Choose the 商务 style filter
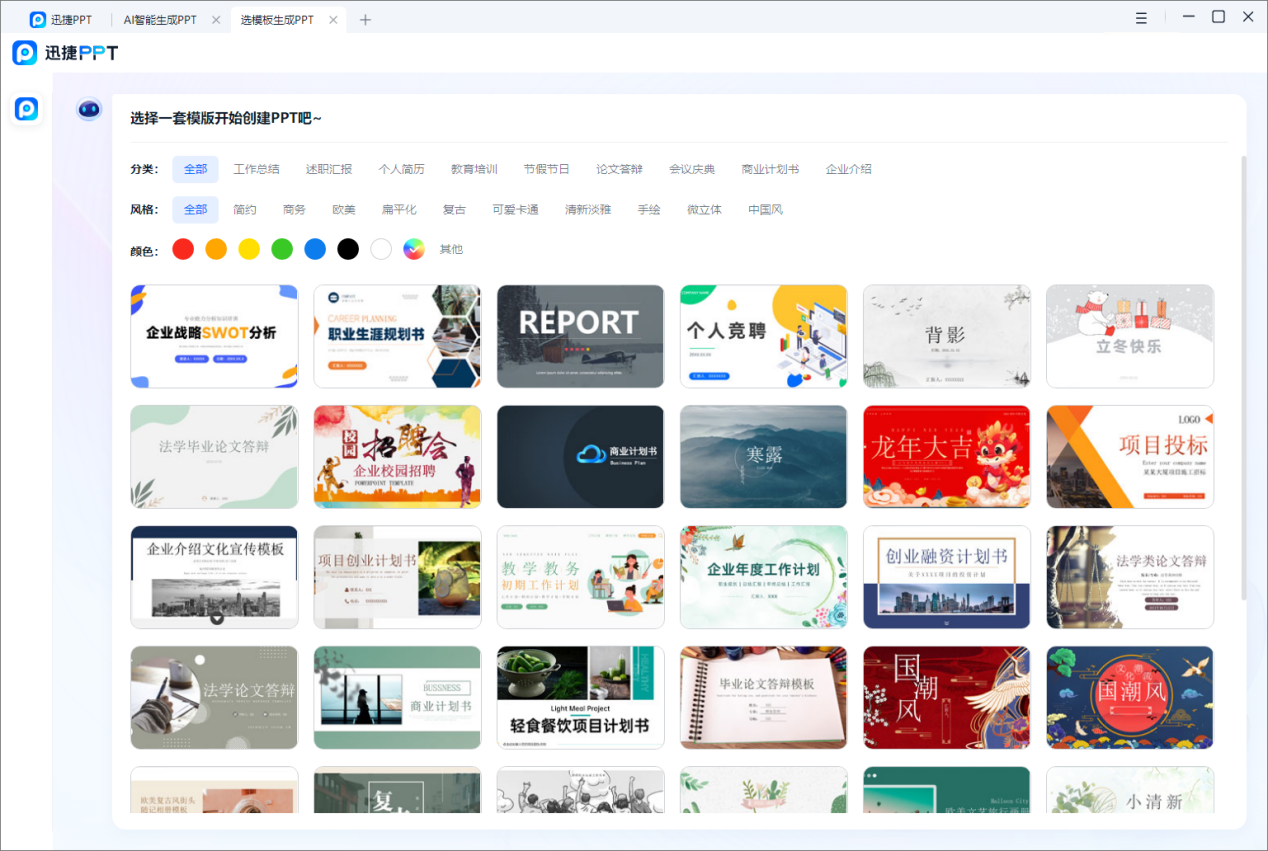Screen dimensions: 1268x851 (294, 209)
